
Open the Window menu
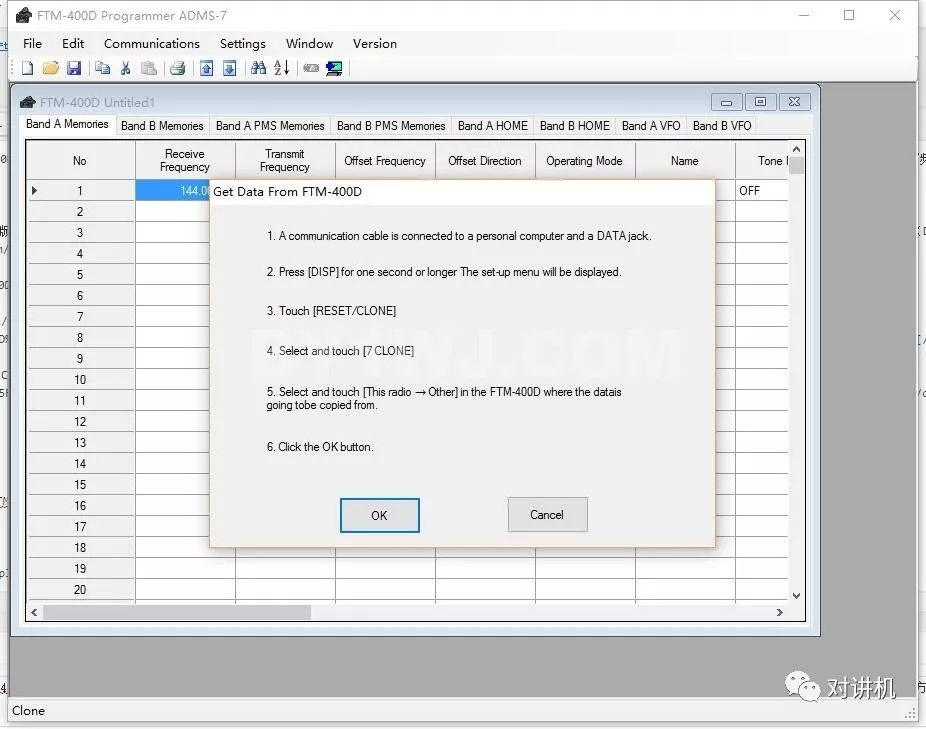tap(309, 43)
